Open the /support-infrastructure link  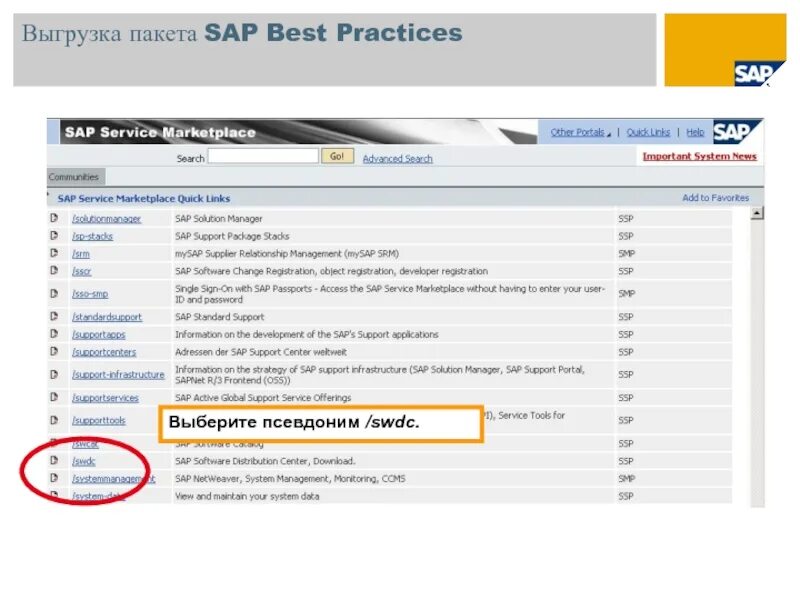(x=118, y=374)
